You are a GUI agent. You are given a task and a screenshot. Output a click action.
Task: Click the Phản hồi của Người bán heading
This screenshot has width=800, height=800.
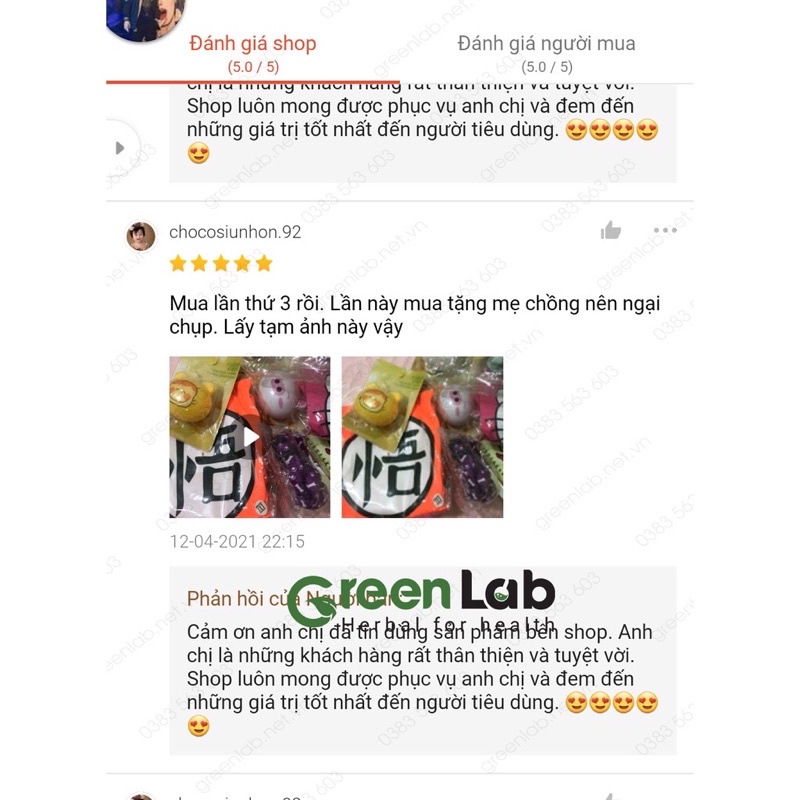tap(289, 598)
